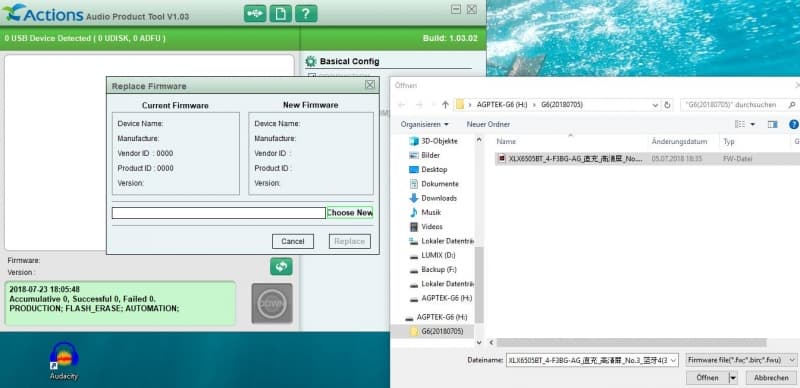This screenshot has height=388, width=800.
Task: Click the Dateiname text field
Action: (x=588, y=360)
